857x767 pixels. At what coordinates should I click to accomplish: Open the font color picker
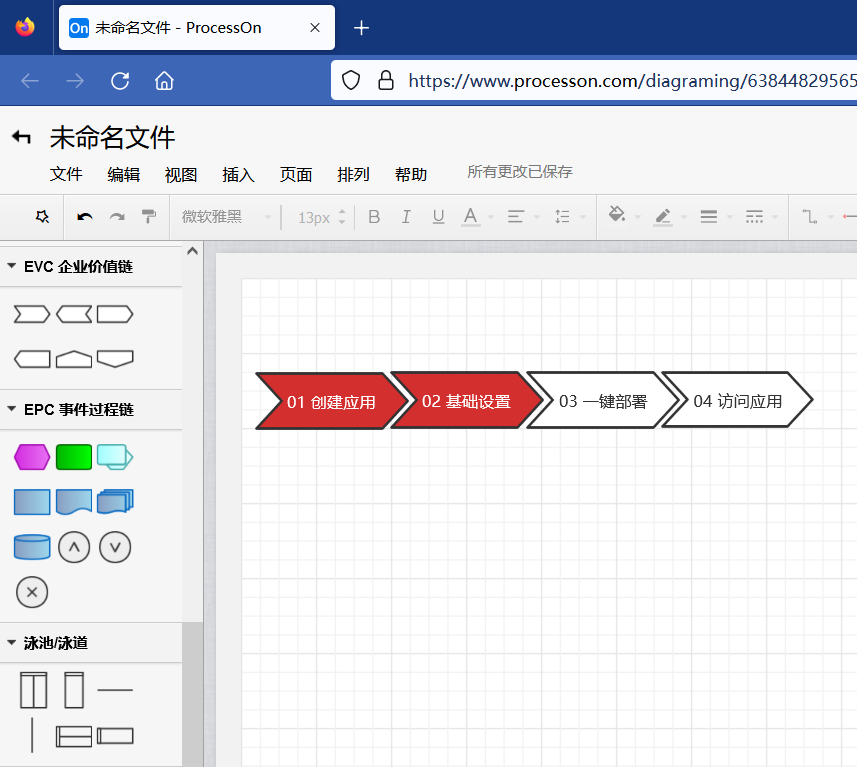(x=471, y=215)
